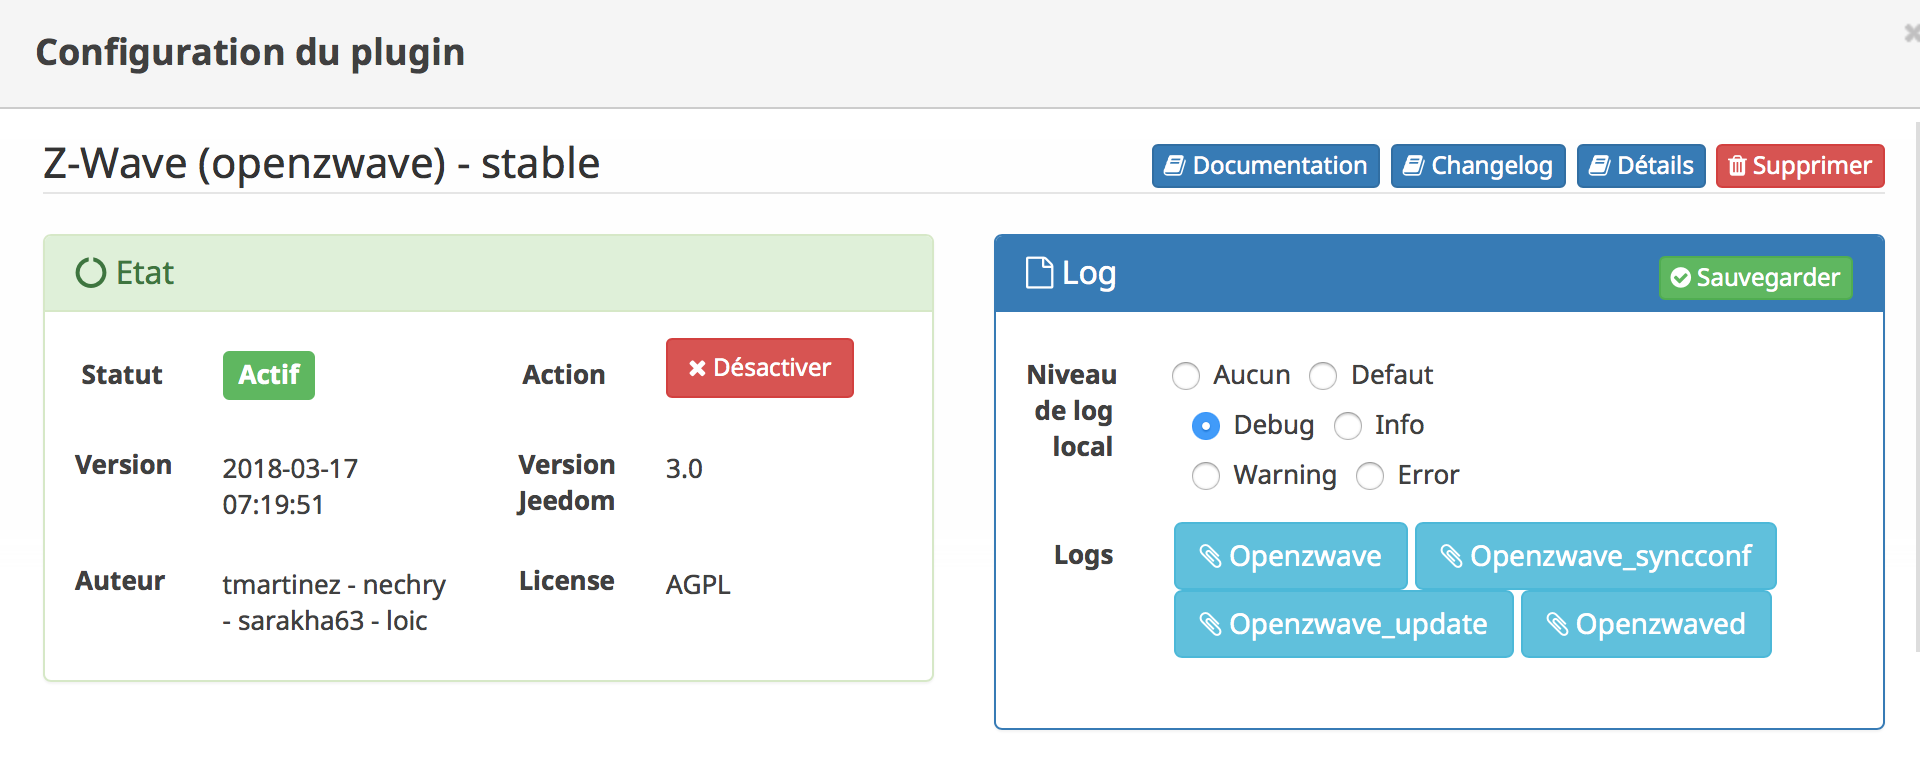Click the Log file icon

pos(1040,273)
